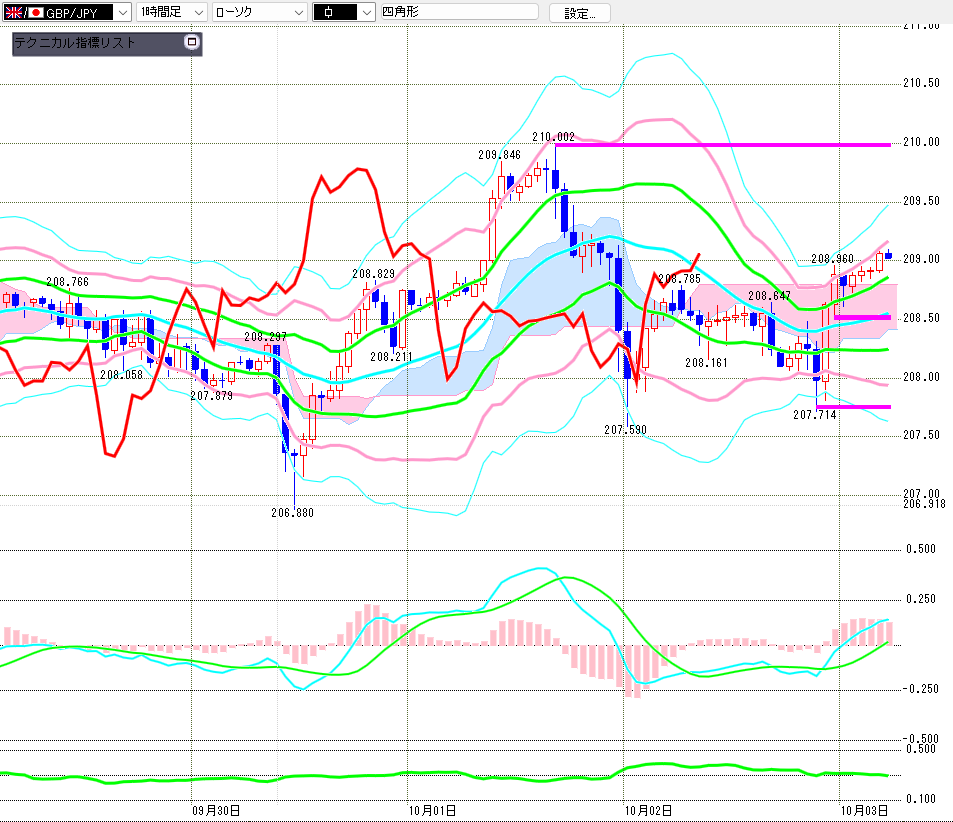Click the テクニカル指標リスト panel title

point(75,43)
